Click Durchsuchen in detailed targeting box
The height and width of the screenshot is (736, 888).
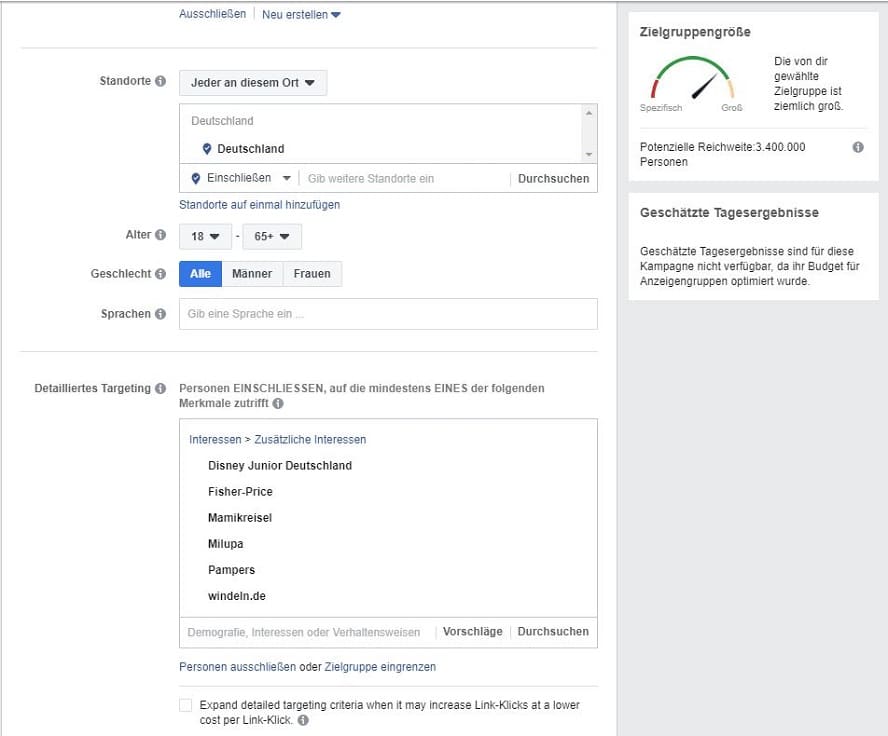pyautogui.click(x=553, y=632)
